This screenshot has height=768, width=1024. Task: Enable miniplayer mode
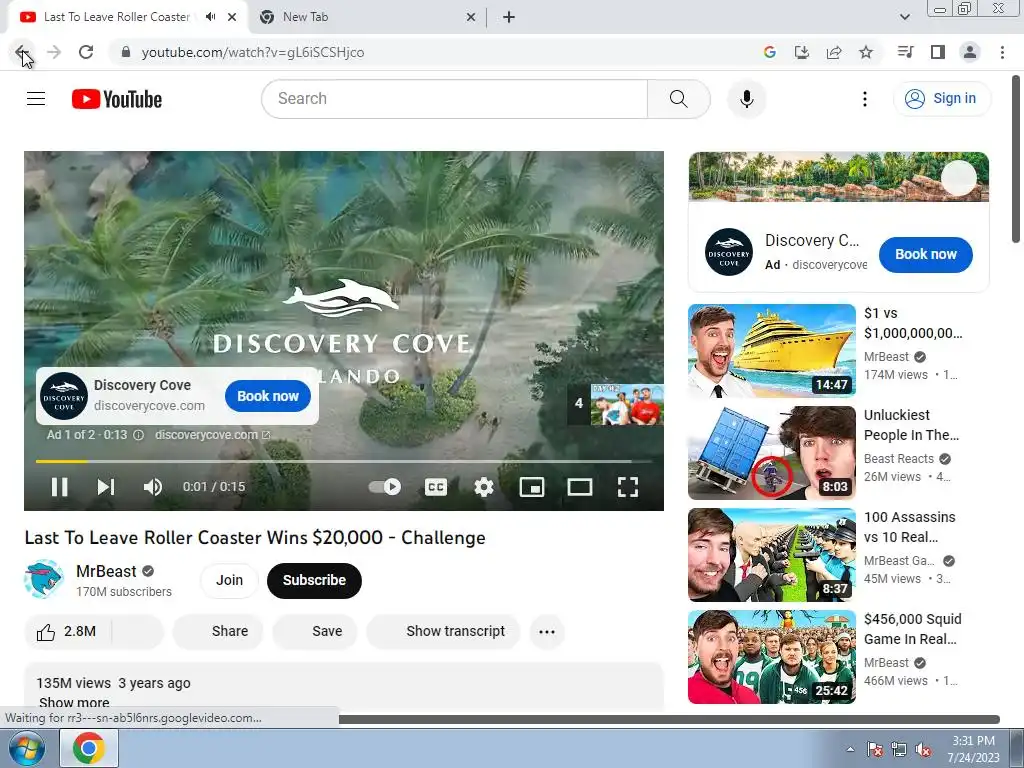pyautogui.click(x=532, y=487)
